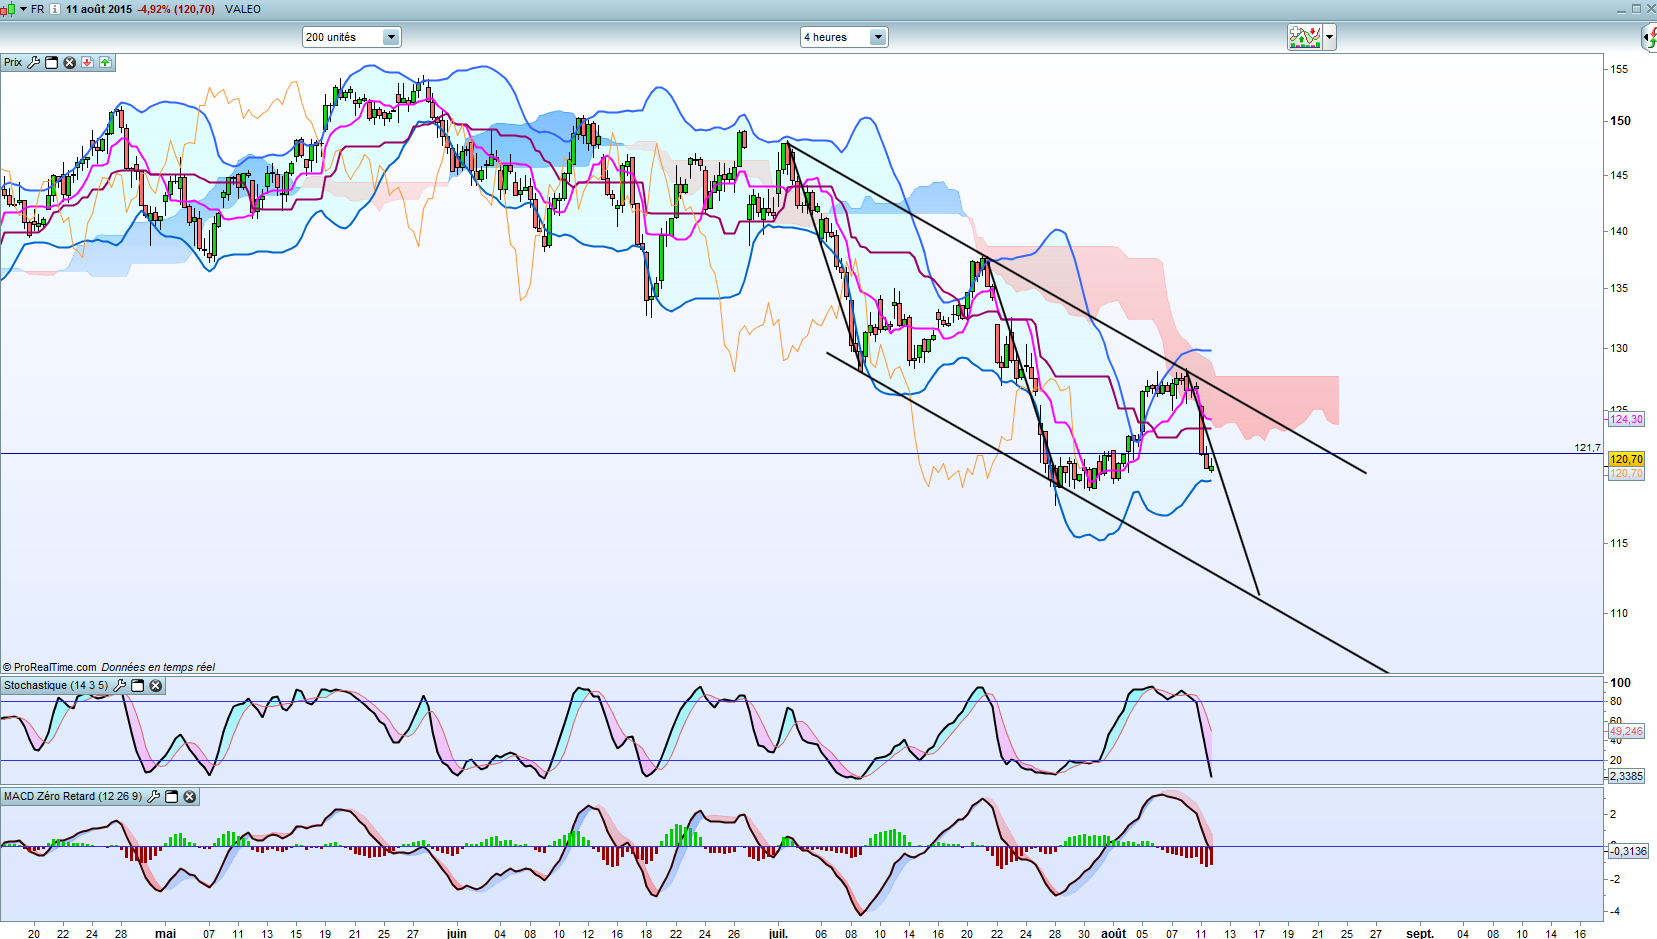
Task: Maximize the chart window
Action: click(1636, 8)
